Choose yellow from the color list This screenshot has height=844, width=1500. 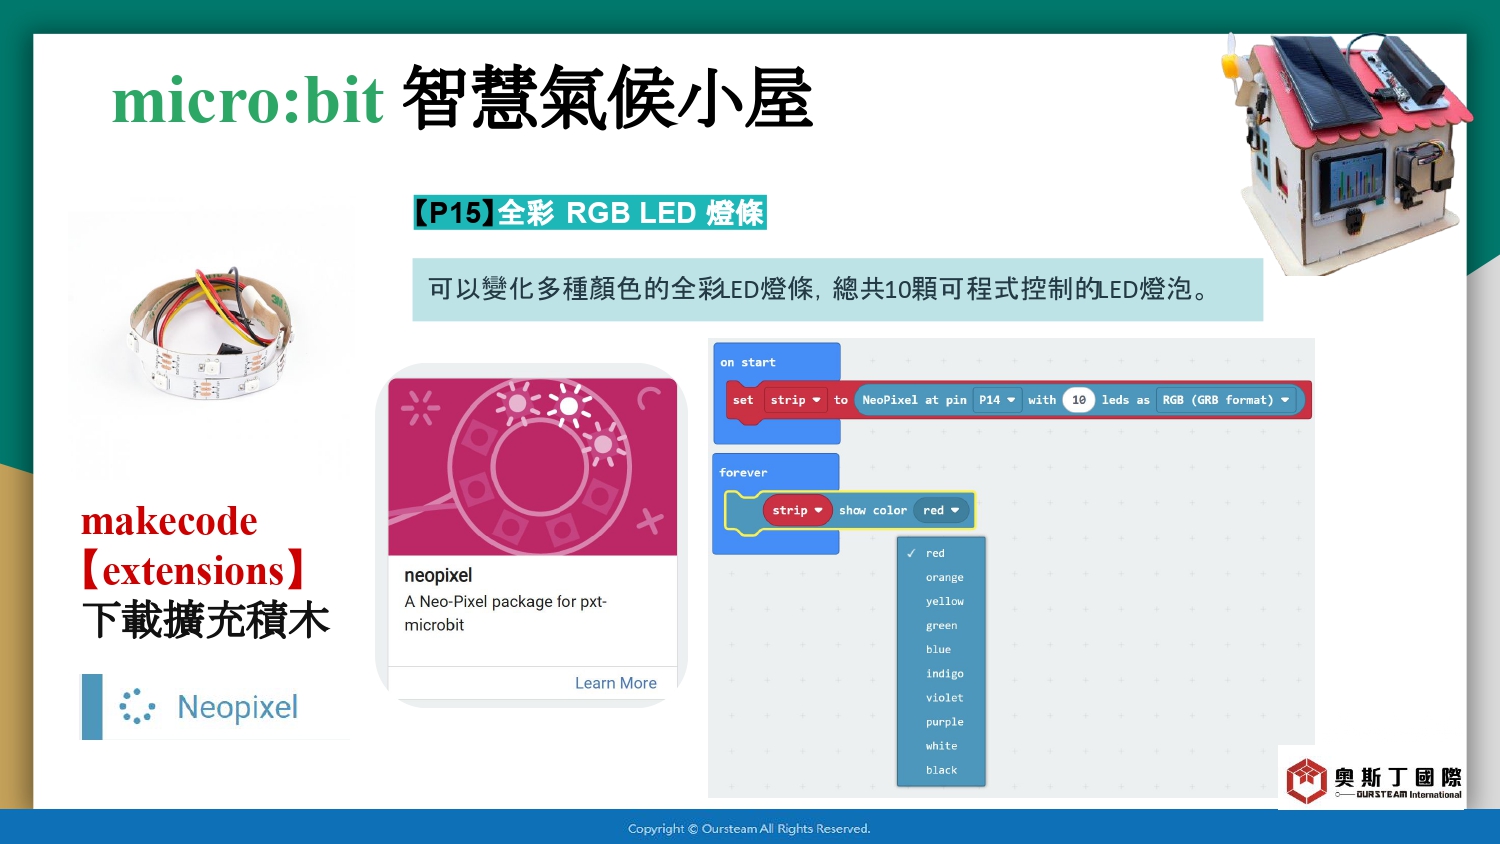coord(944,601)
